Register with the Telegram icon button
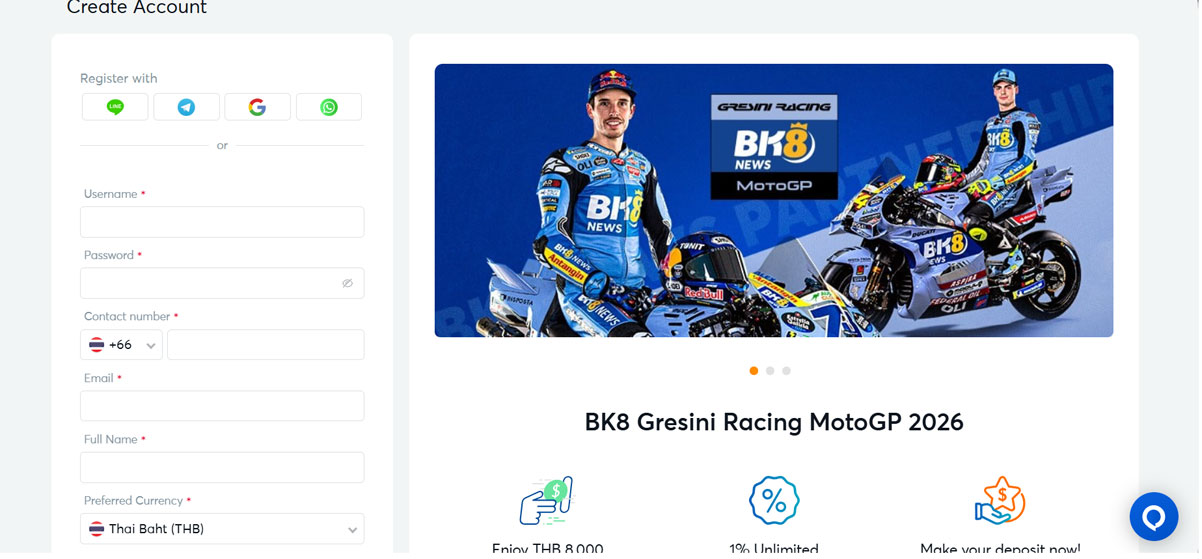 click(x=186, y=107)
